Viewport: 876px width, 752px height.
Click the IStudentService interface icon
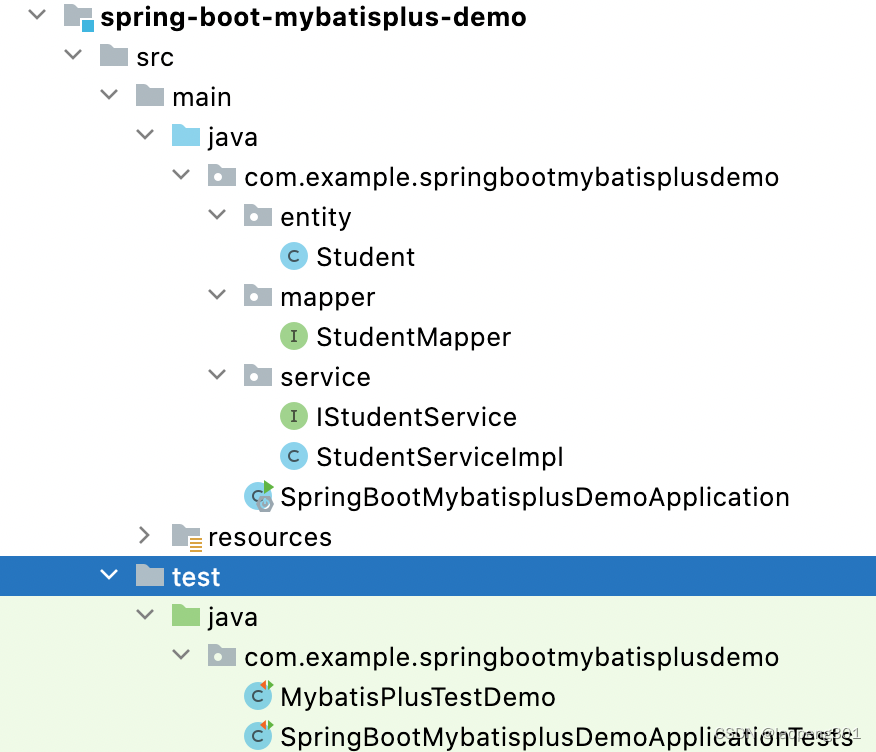coord(293,417)
